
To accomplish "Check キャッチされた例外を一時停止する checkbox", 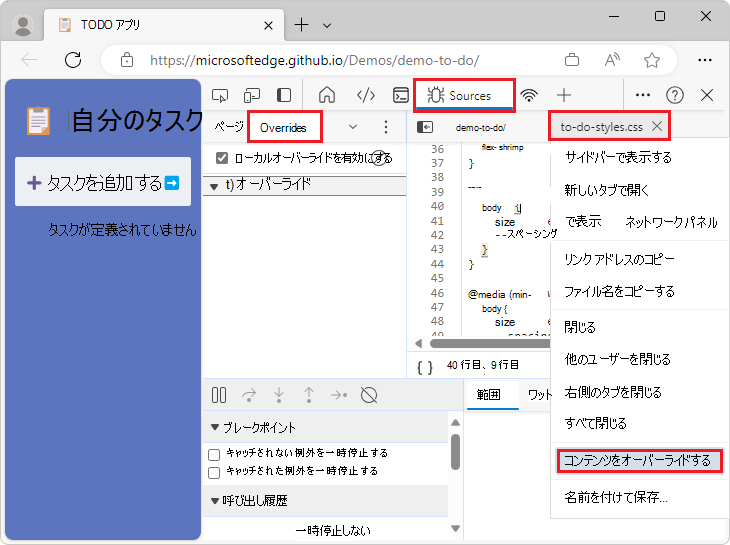I will (x=214, y=473).
